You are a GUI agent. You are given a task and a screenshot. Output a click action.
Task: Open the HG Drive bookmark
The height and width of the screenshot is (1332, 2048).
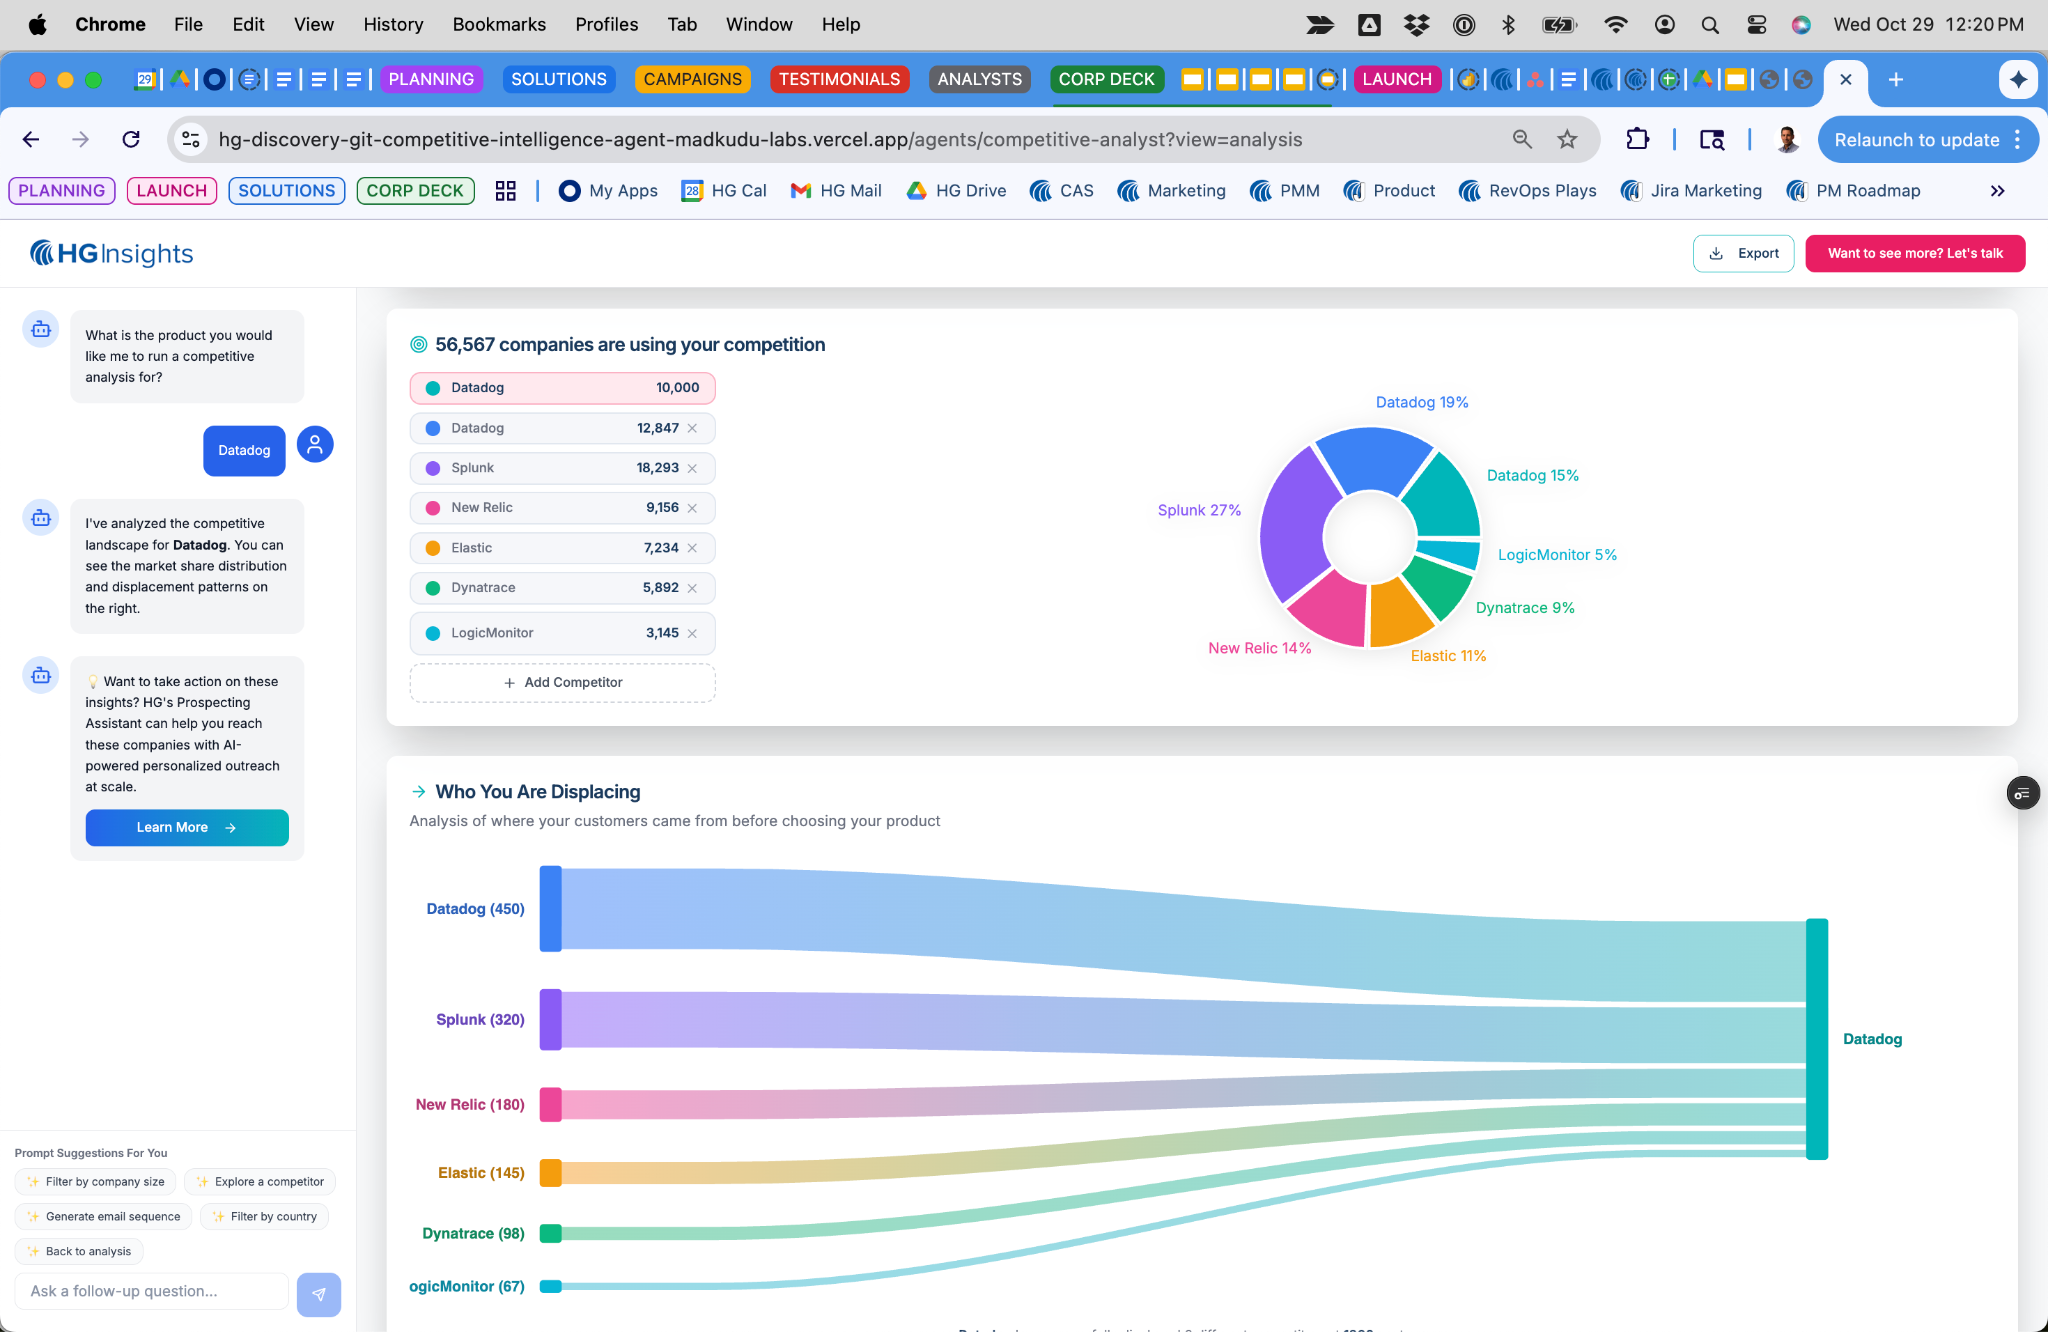(956, 191)
